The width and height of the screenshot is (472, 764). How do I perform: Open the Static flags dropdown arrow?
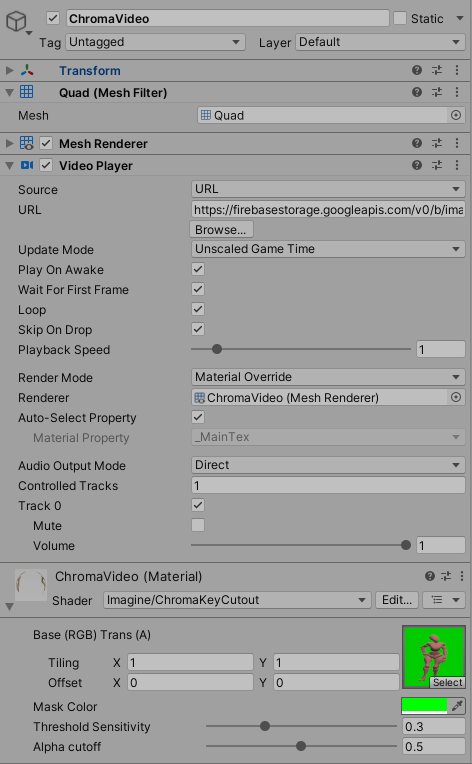tap(459, 19)
